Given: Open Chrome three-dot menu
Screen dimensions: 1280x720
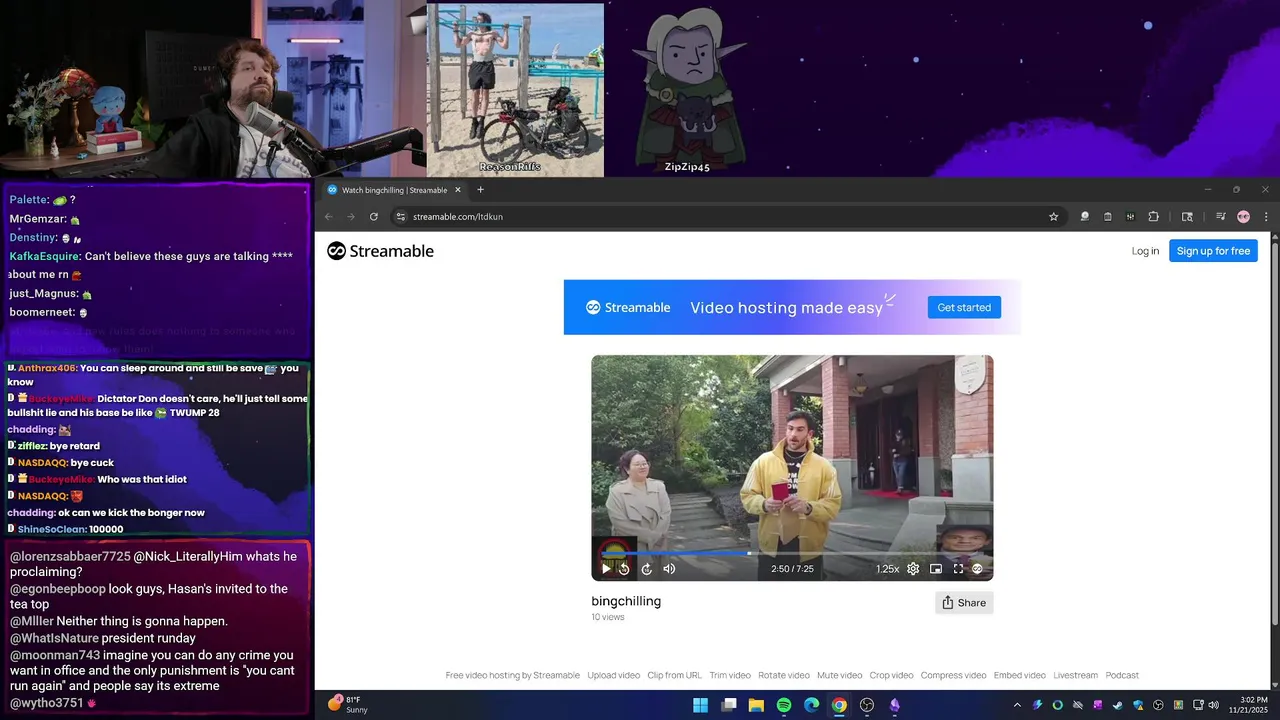Looking at the screenshot, I should [x=1266, y=216].
